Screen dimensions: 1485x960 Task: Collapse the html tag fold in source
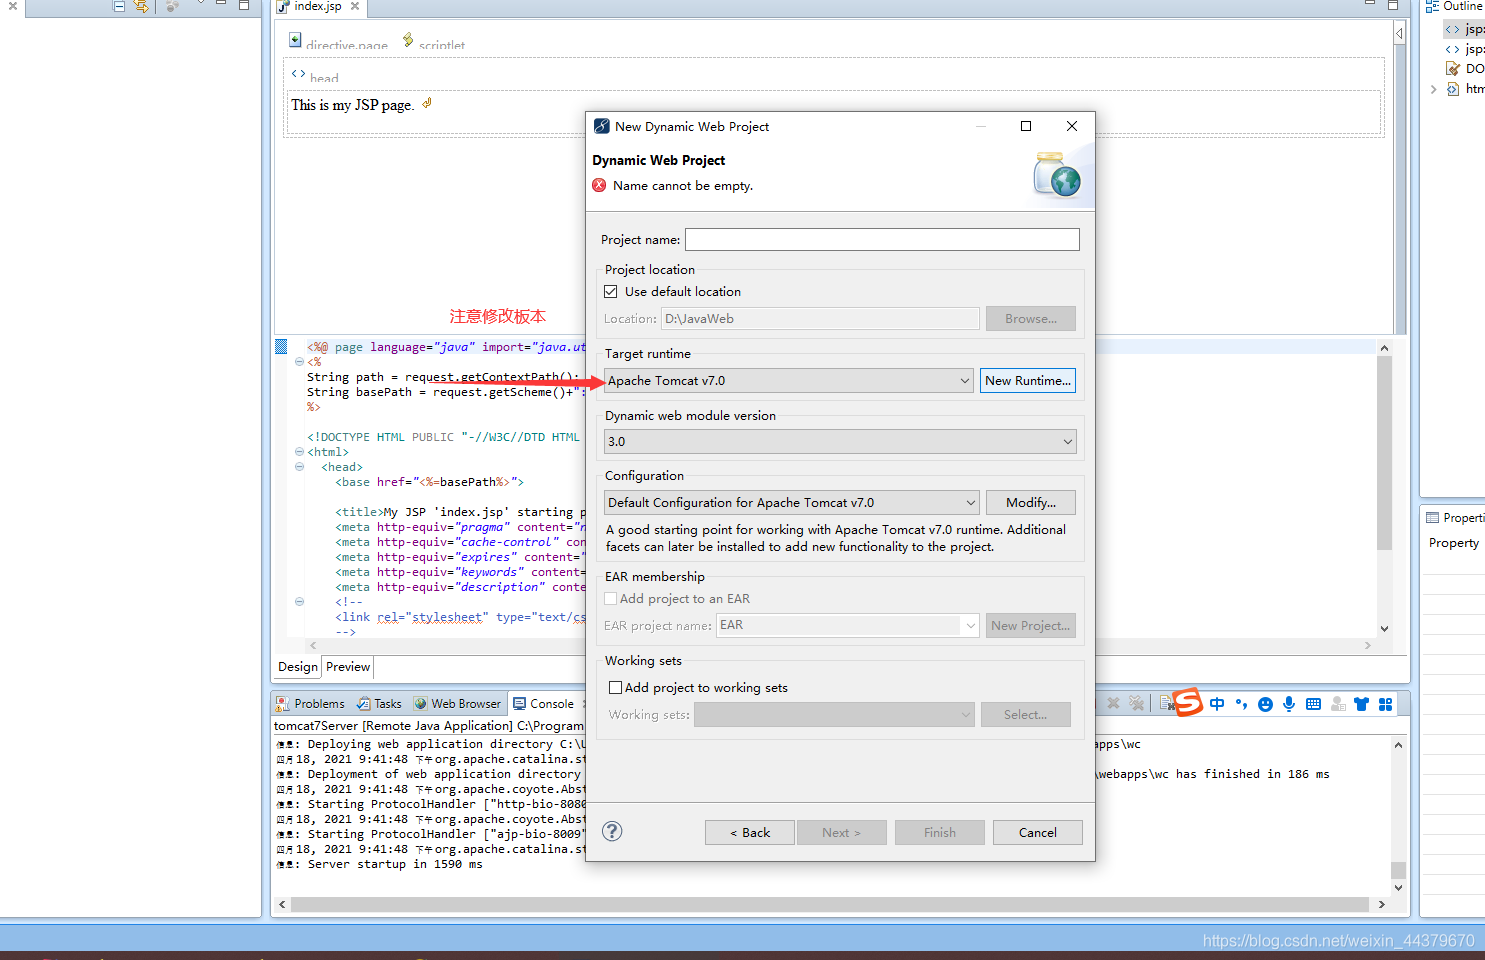click(299, 452)
